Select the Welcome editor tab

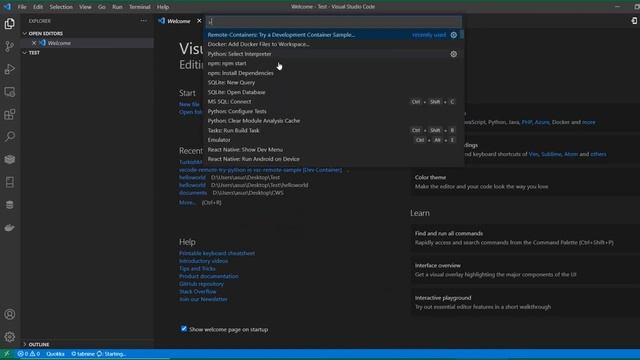[179, 21]
